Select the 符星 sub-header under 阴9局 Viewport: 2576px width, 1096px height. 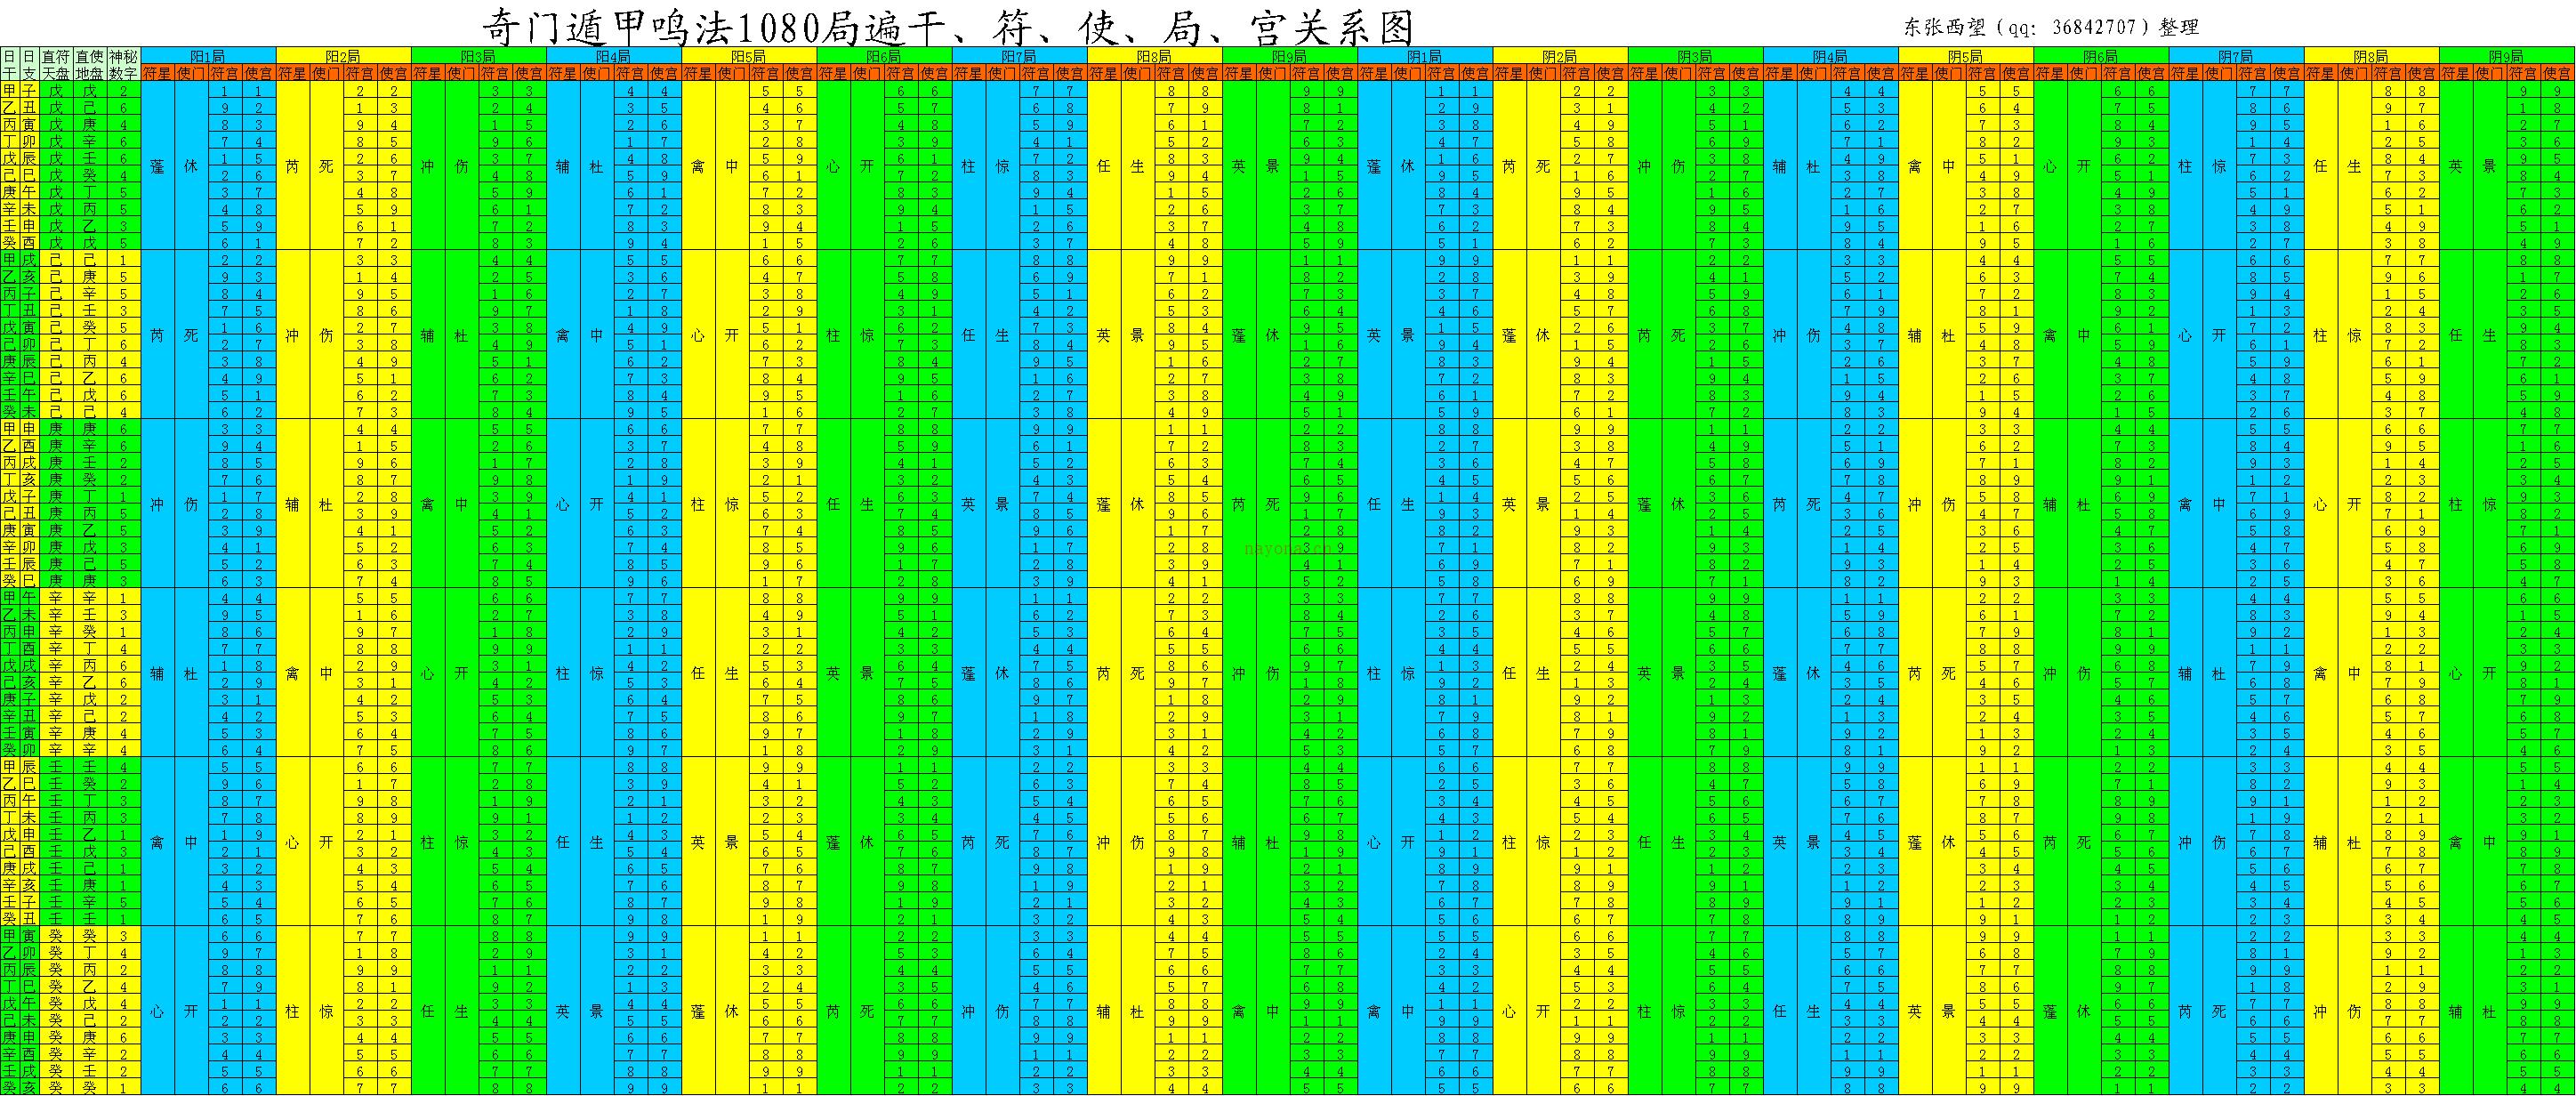[2455, 73]
